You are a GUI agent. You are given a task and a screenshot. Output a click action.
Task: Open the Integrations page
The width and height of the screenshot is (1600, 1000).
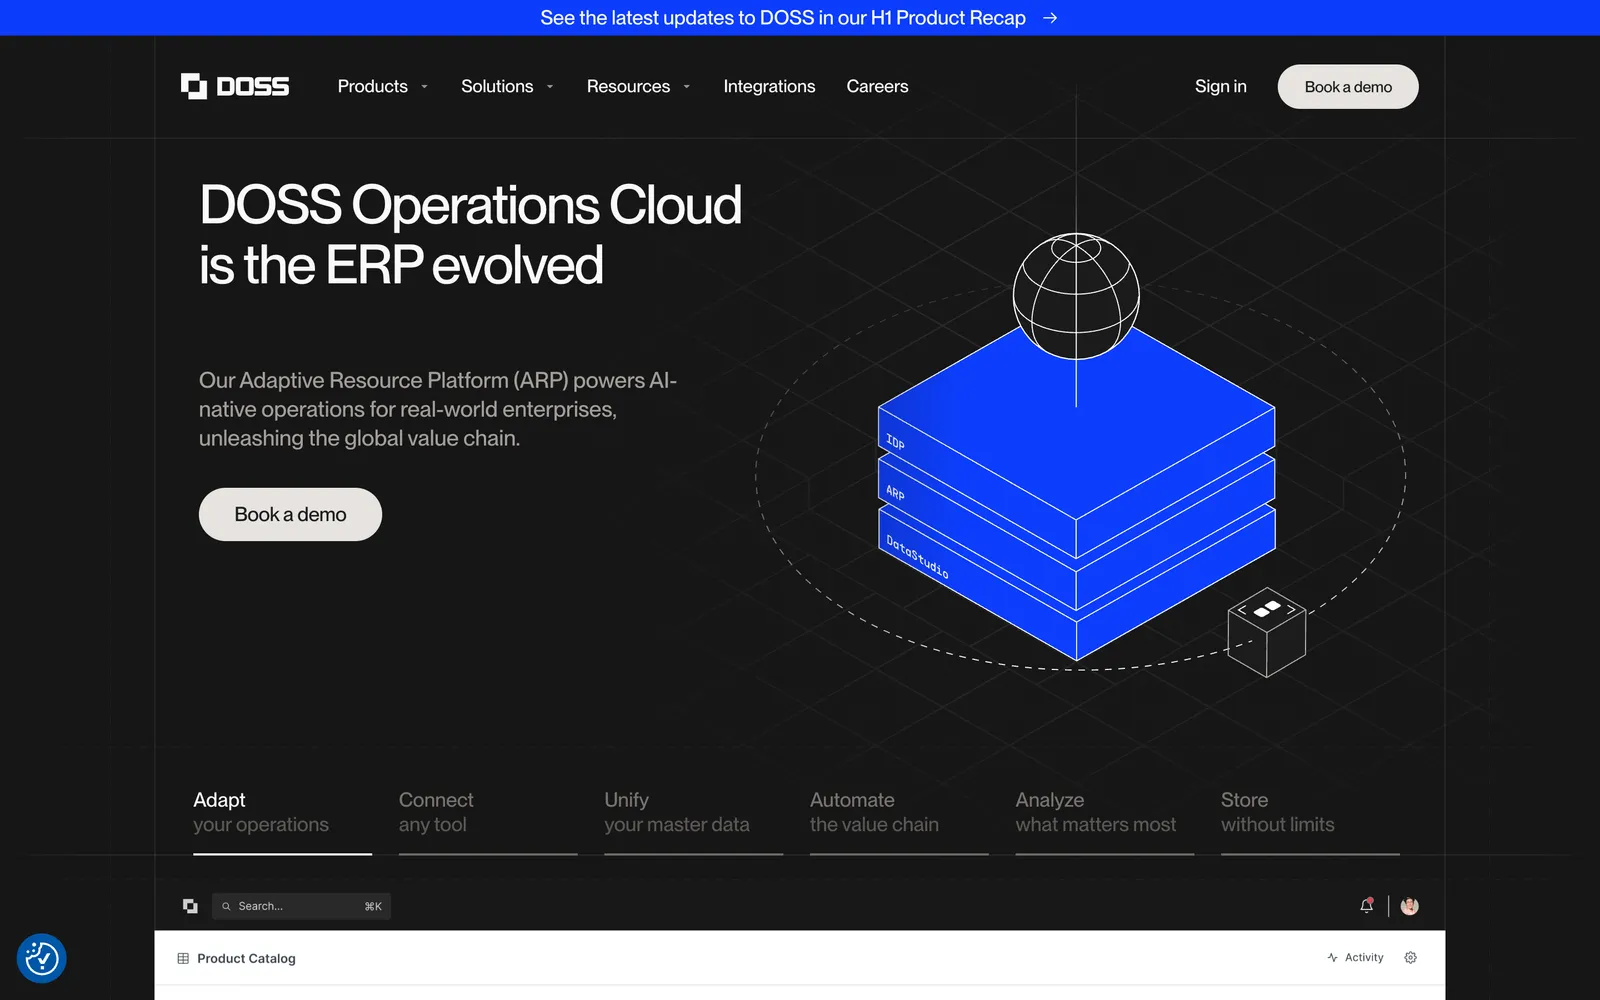pyautogui.click(x=769, y=86)
